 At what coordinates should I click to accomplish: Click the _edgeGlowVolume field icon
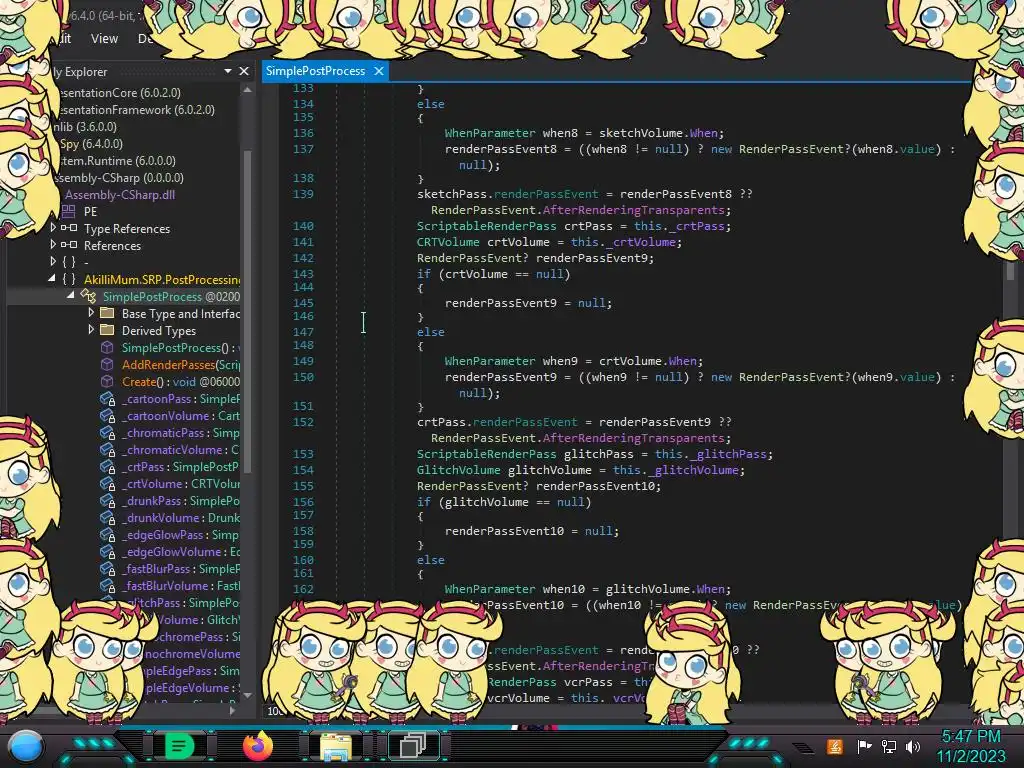[x=108, y=551]
